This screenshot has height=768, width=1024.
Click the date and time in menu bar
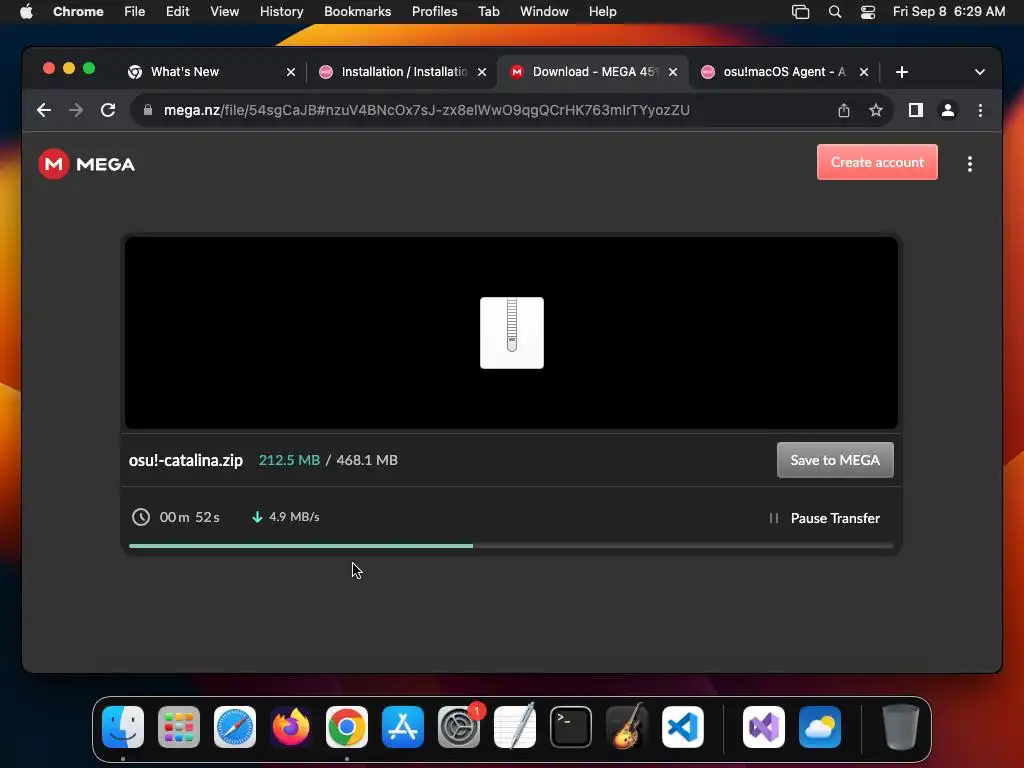point(949,12)
